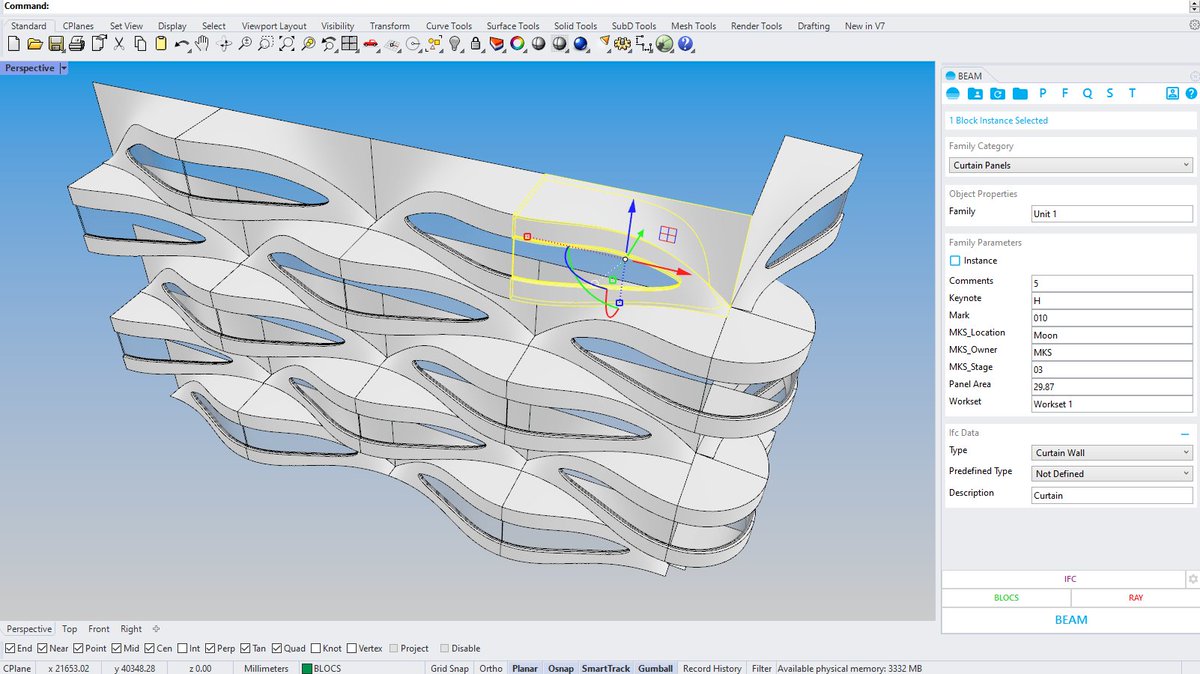
Task: Click the green BLOCS button
Action: pos(1006,597)
